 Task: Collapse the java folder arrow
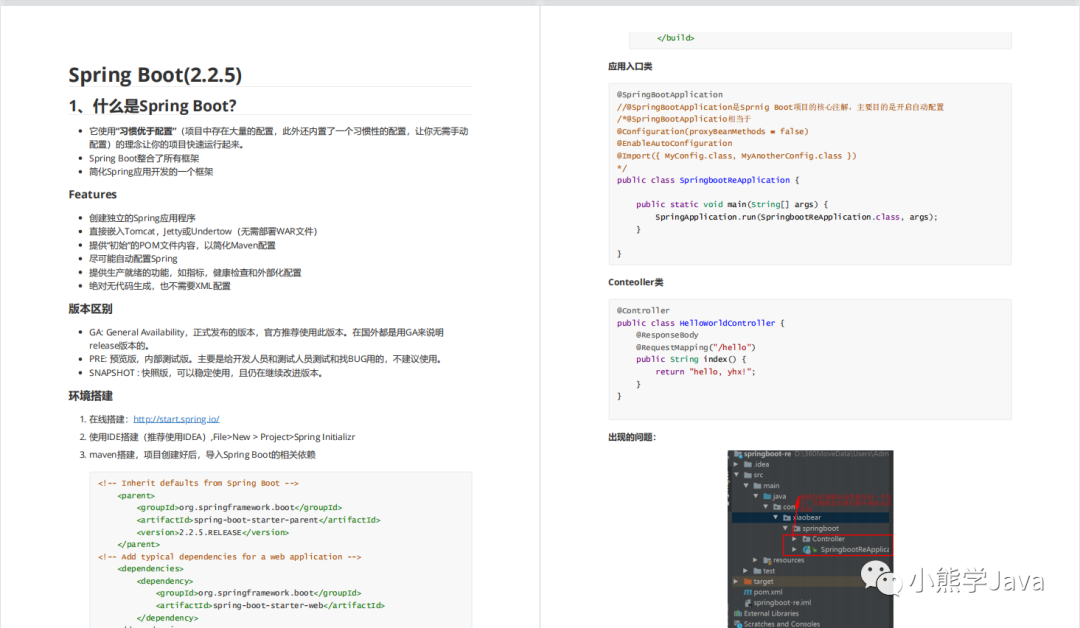tap(756, 496)
